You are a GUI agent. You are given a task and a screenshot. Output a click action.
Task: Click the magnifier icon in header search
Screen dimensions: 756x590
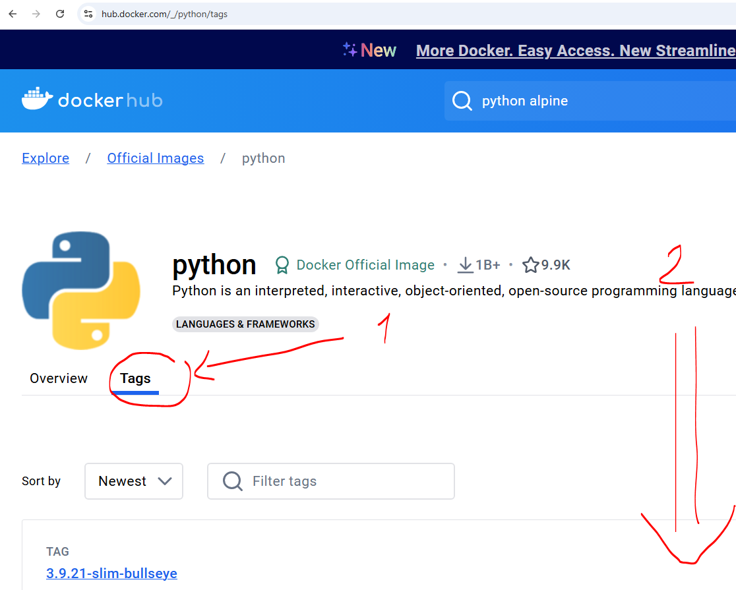click(462, 101)
